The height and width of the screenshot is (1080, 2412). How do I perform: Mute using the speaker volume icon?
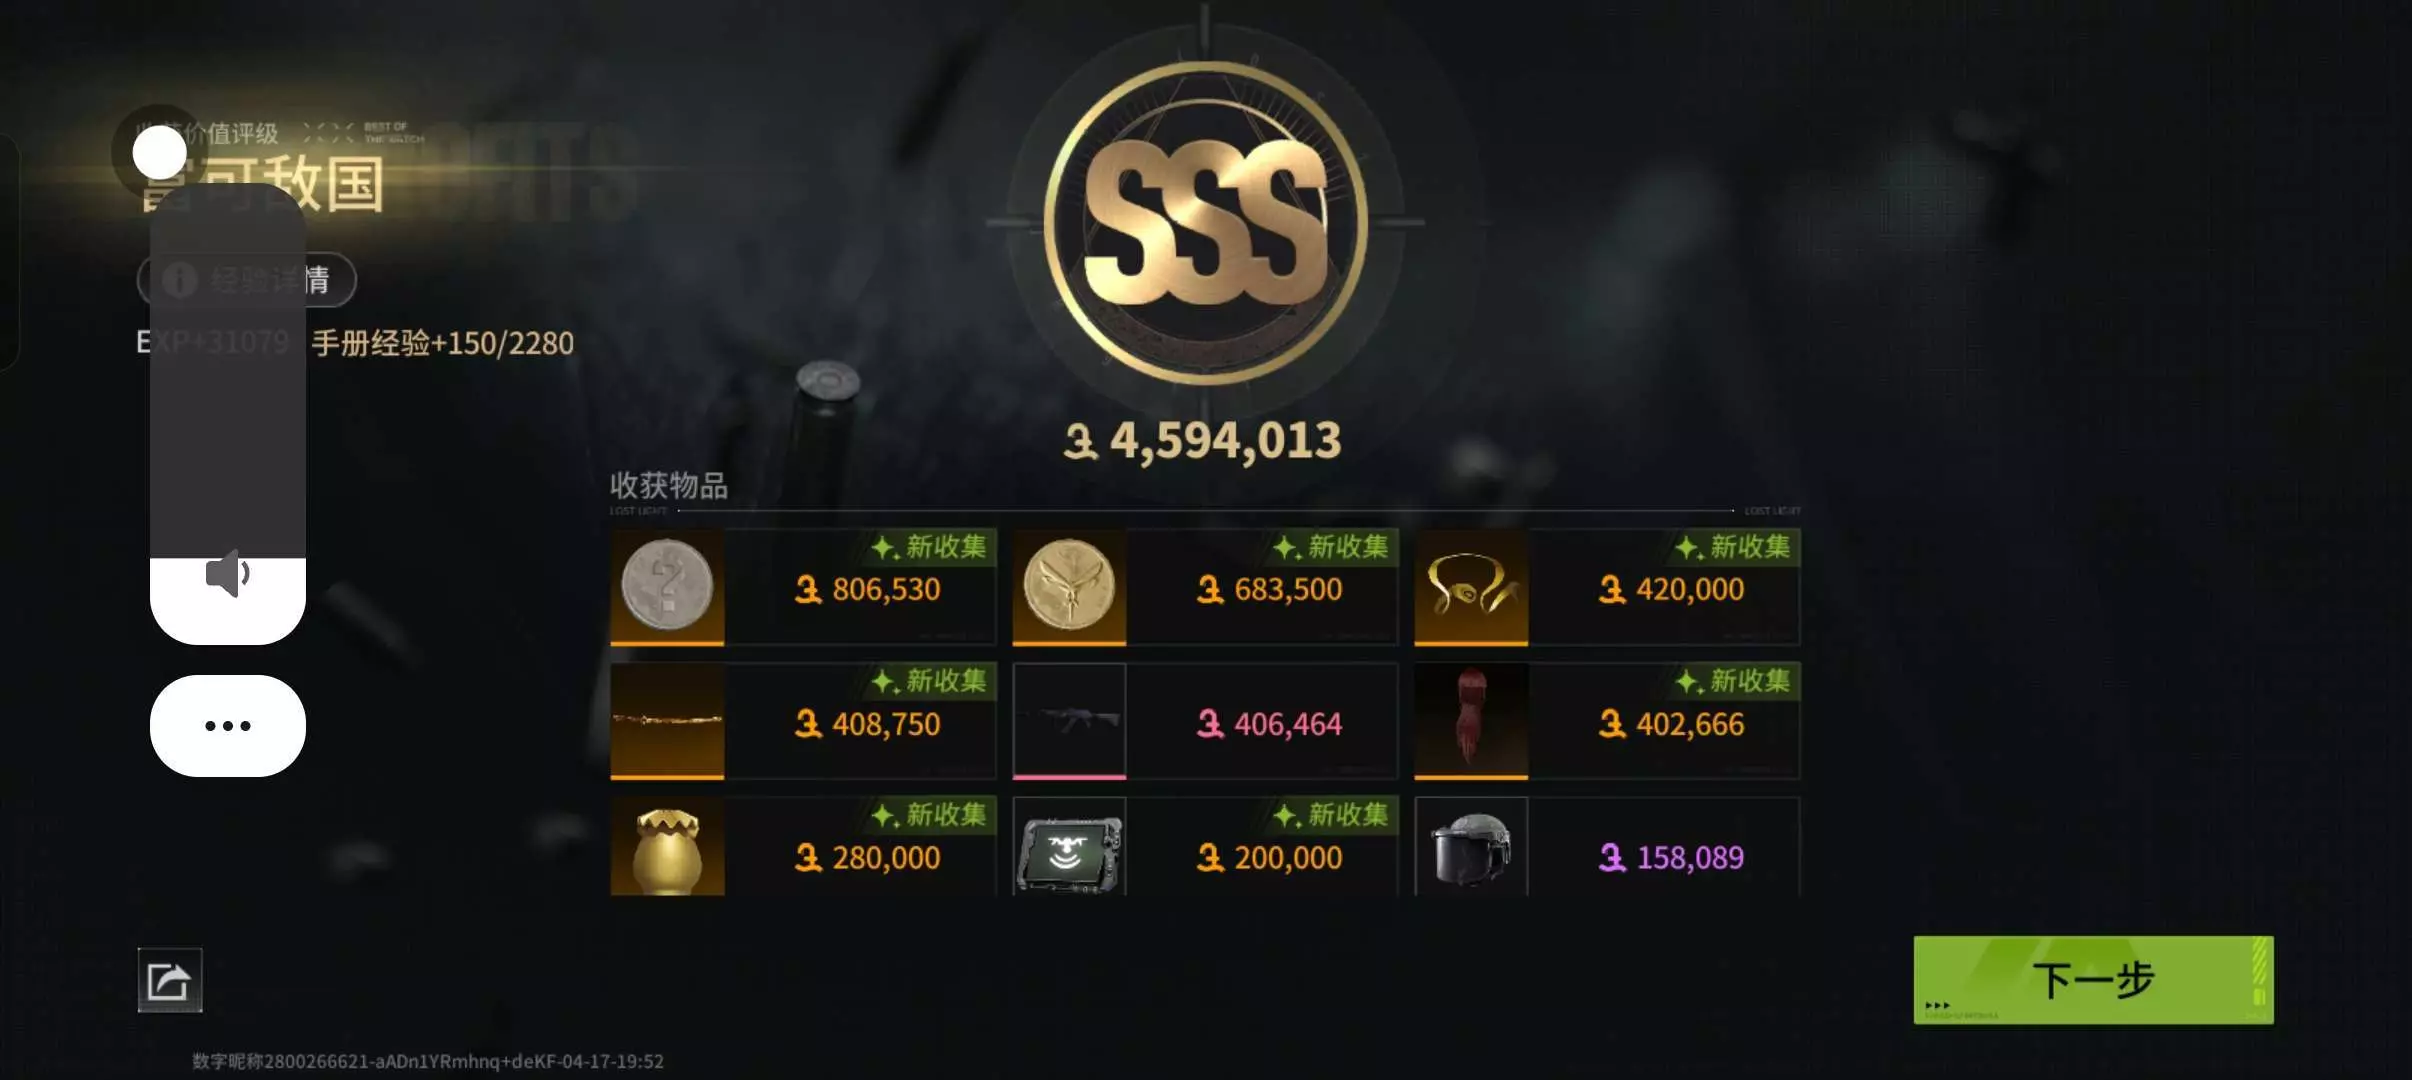(x=227, y=573)
